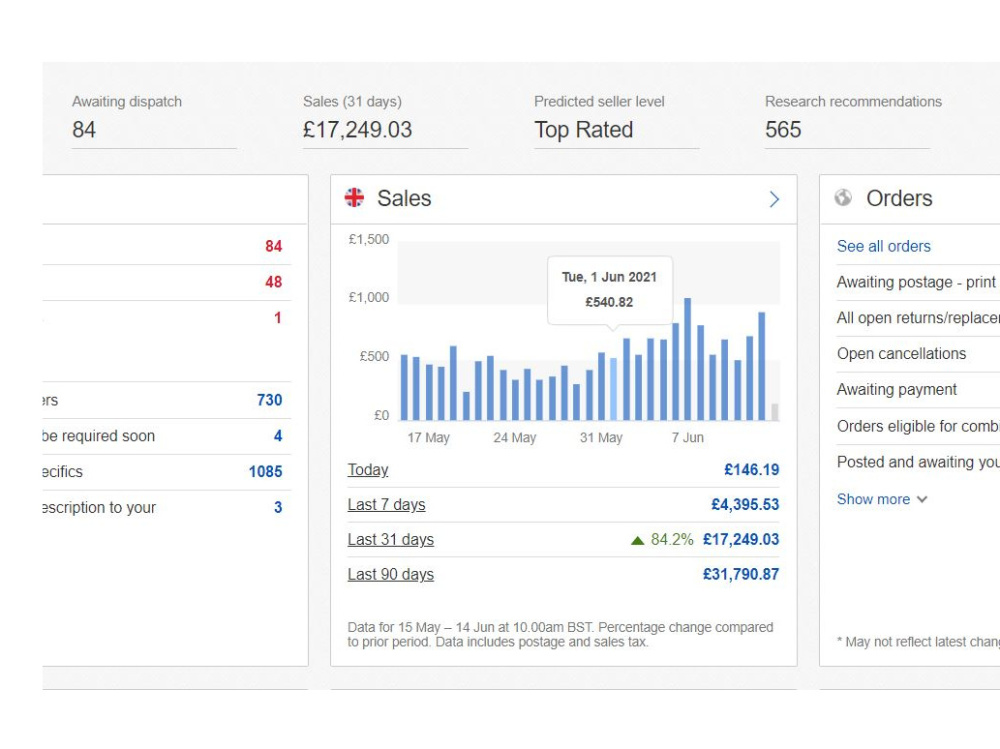Click the tallest bar in the sales chart
Image resolution: width=1000 pixels, height=749 pixels.
click(x=688, y=359)
